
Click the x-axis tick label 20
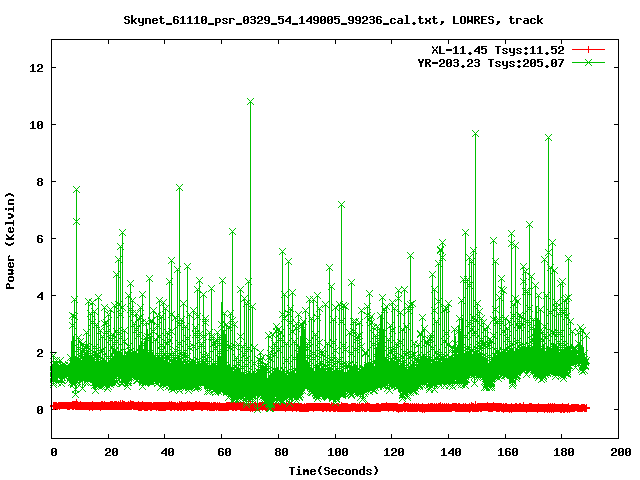109,453
